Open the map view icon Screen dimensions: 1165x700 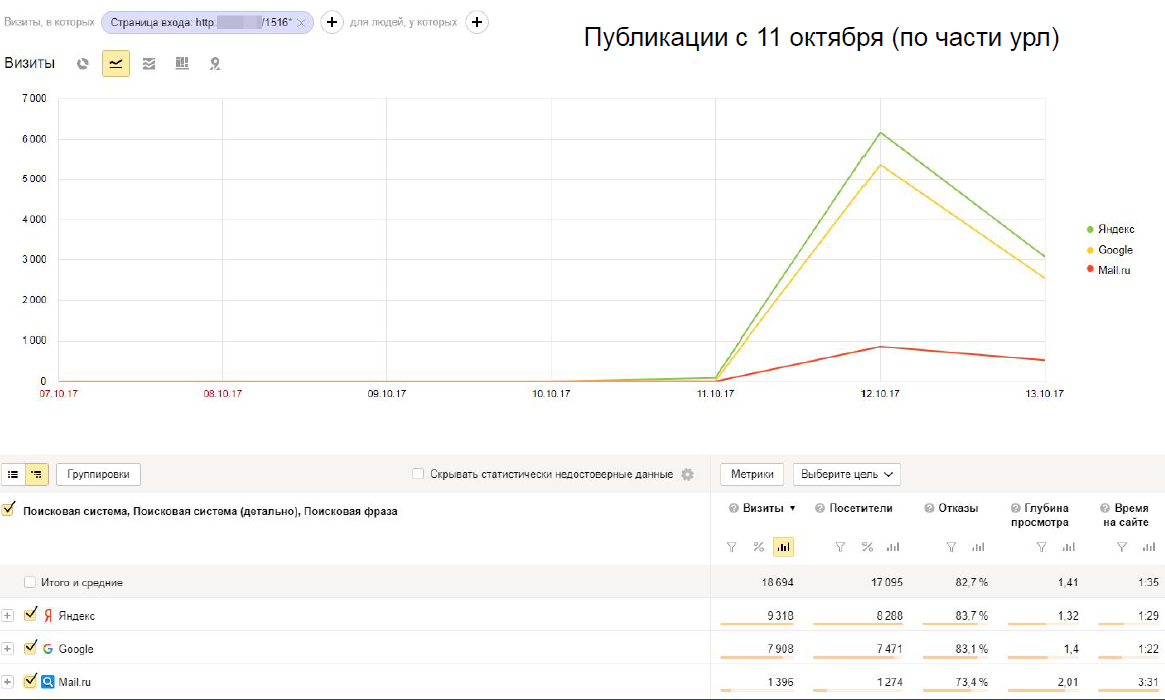coord(214,64)
